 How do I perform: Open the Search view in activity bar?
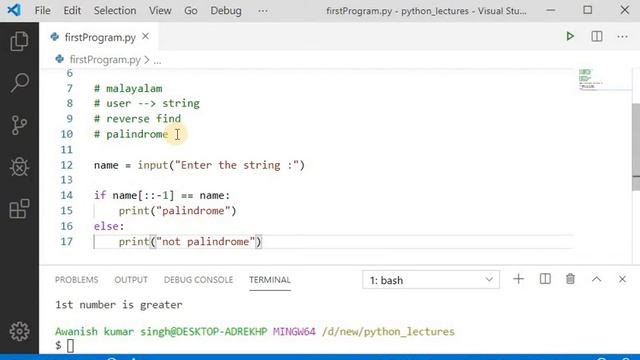pos(19,83)
